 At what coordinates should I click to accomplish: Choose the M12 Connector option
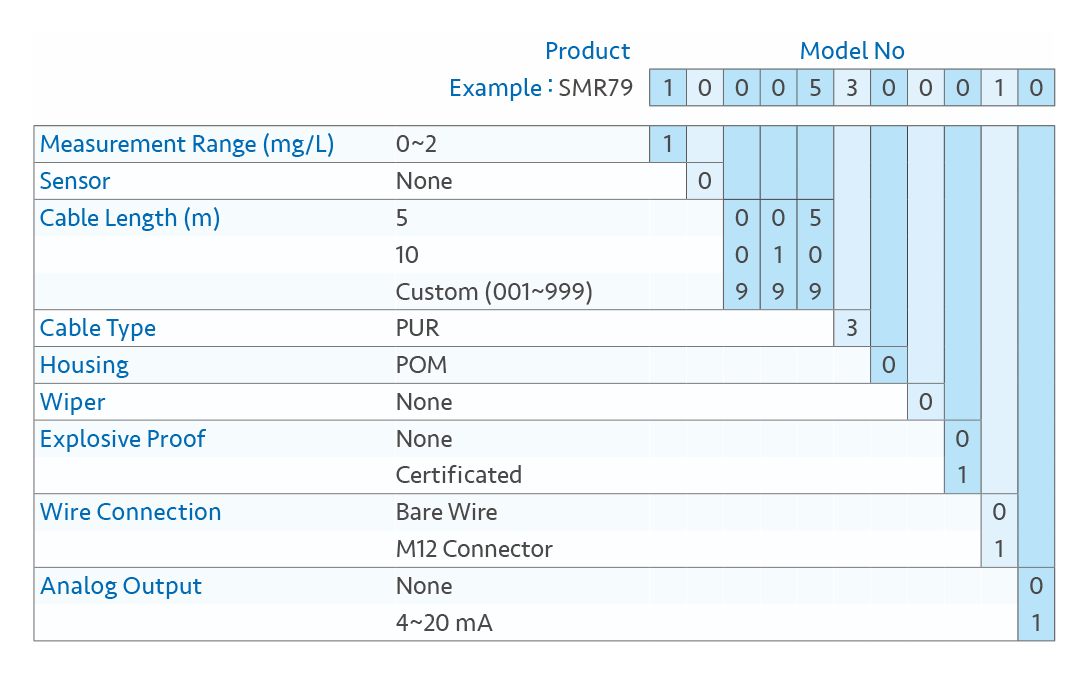point(474,549)
